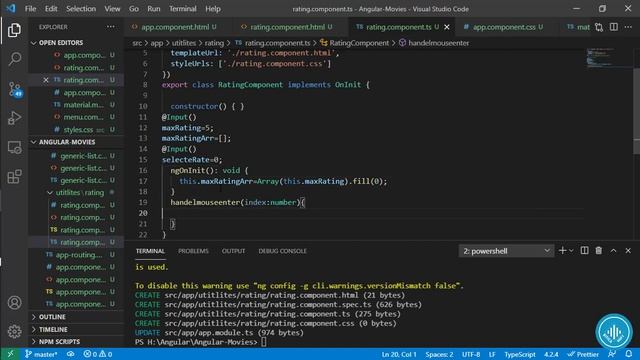Open notifications bell in status bar

click(x=629, y=354)
